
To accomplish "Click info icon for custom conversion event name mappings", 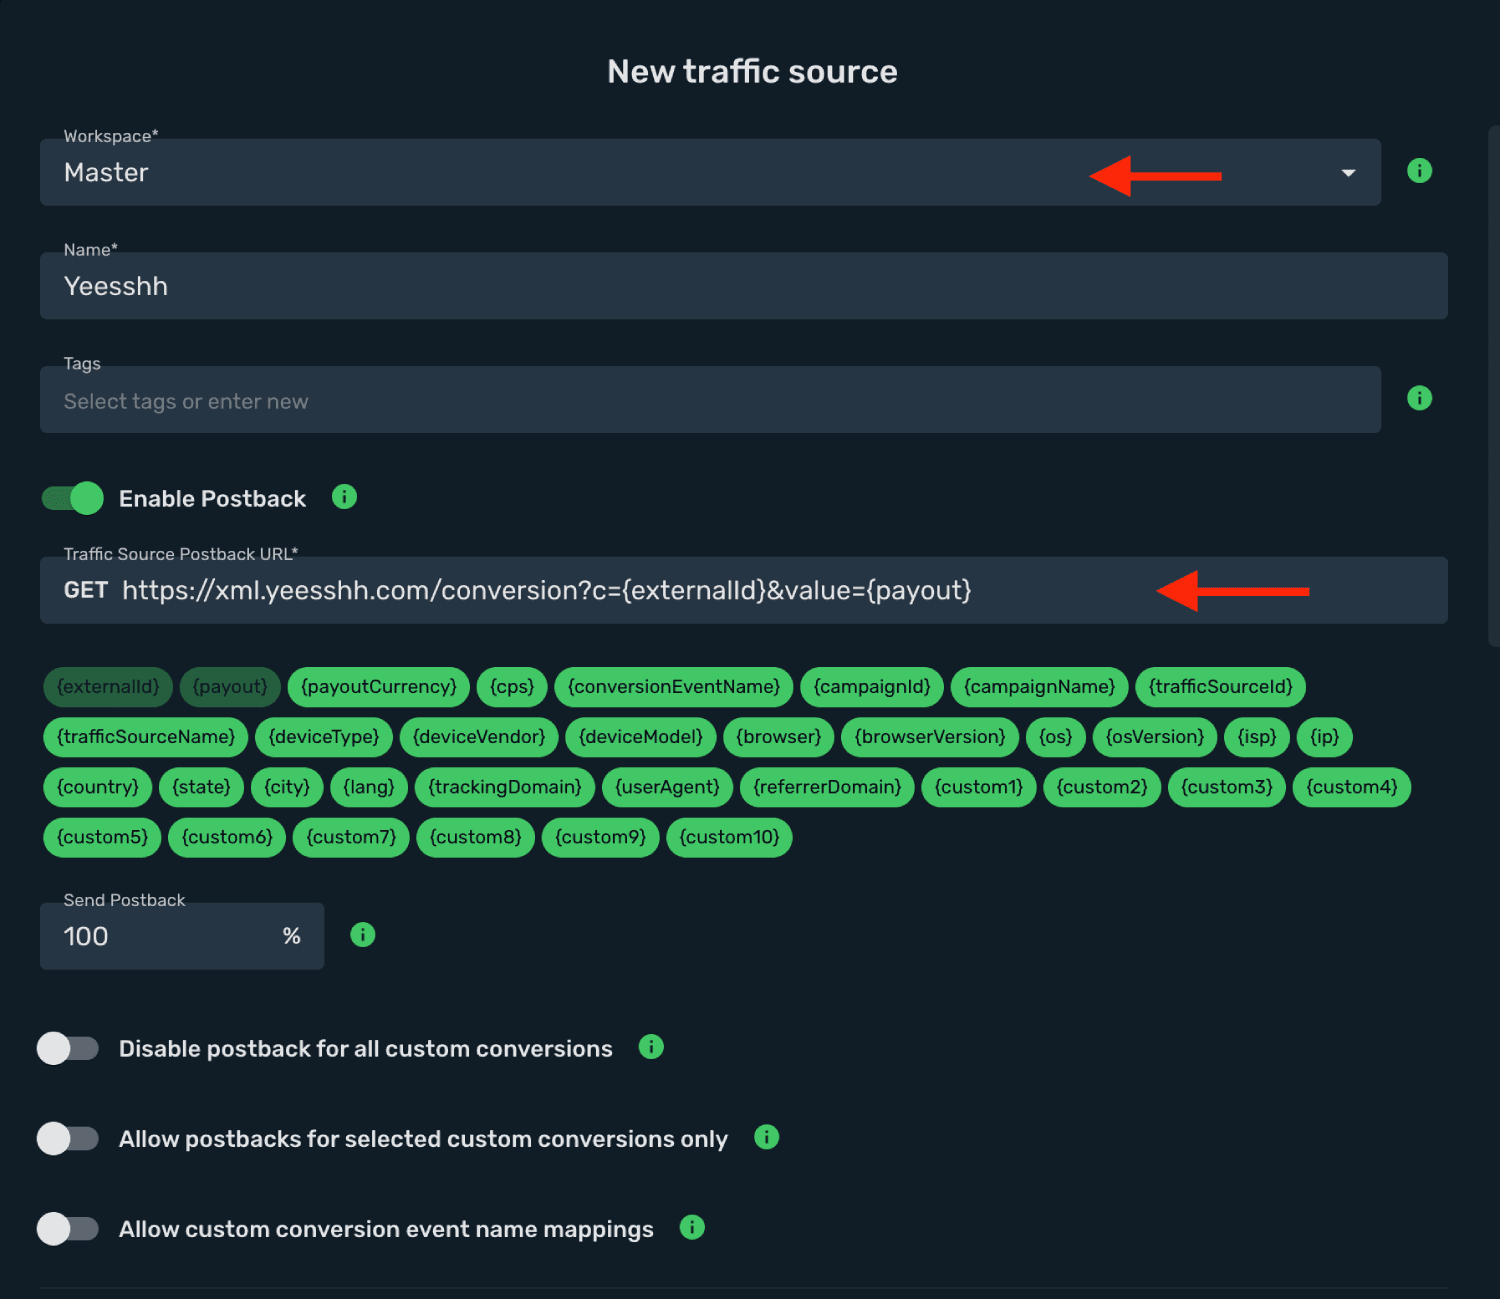I will pyautogui.click(x=692, y=1226).
